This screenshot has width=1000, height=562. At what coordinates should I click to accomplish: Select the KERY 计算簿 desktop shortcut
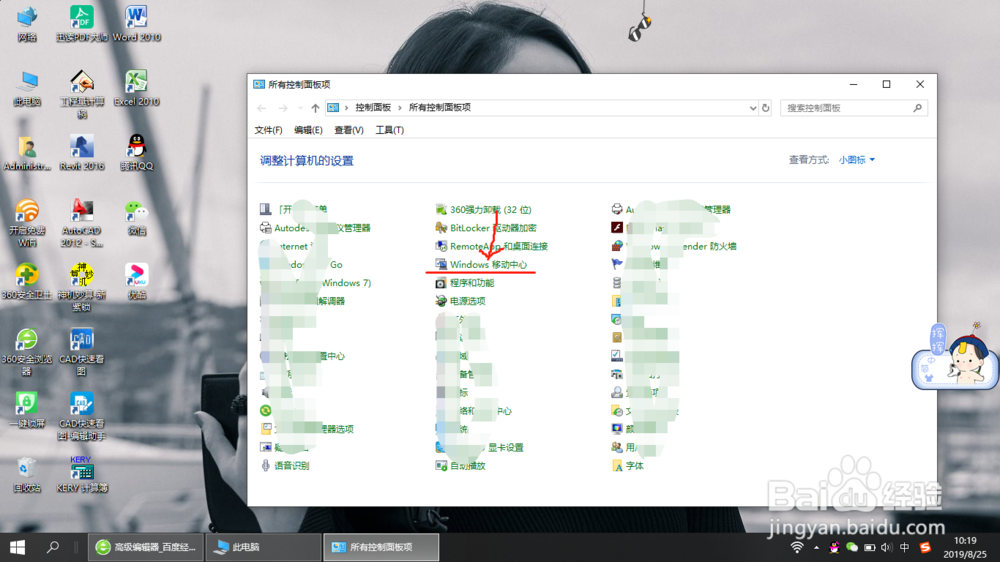coord(82,475)
